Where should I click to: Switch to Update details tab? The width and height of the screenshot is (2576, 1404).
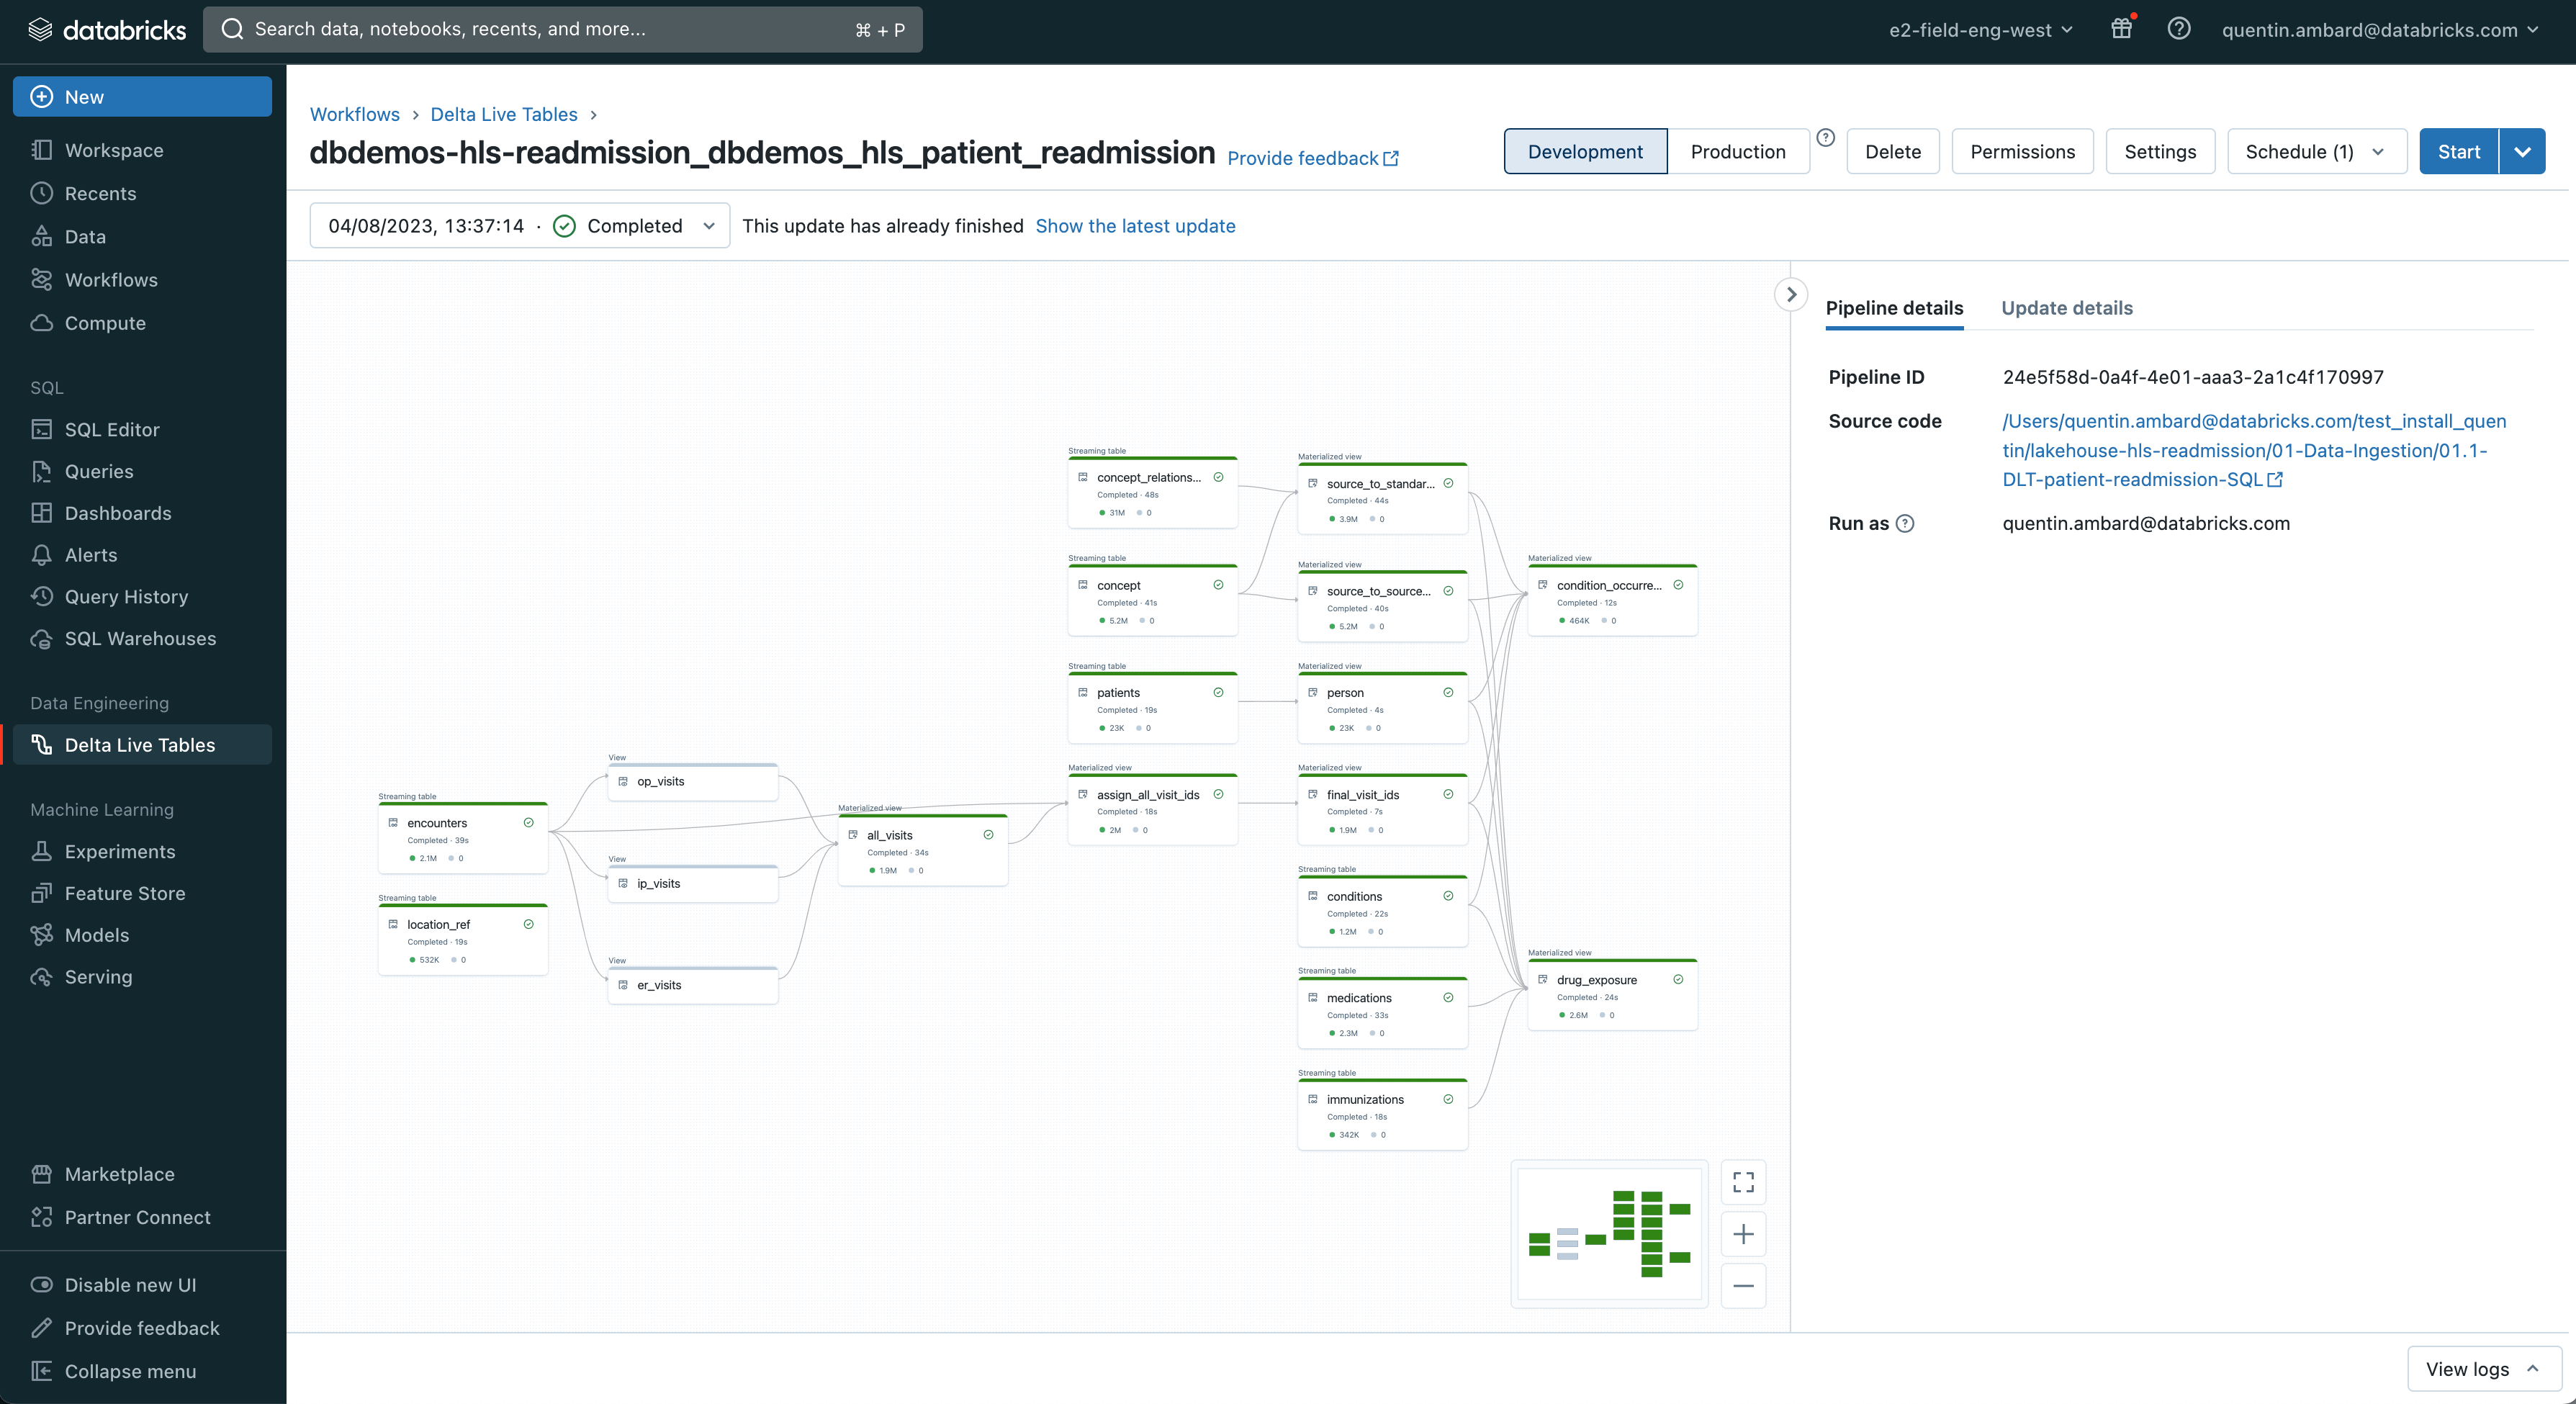[2066, 308]
